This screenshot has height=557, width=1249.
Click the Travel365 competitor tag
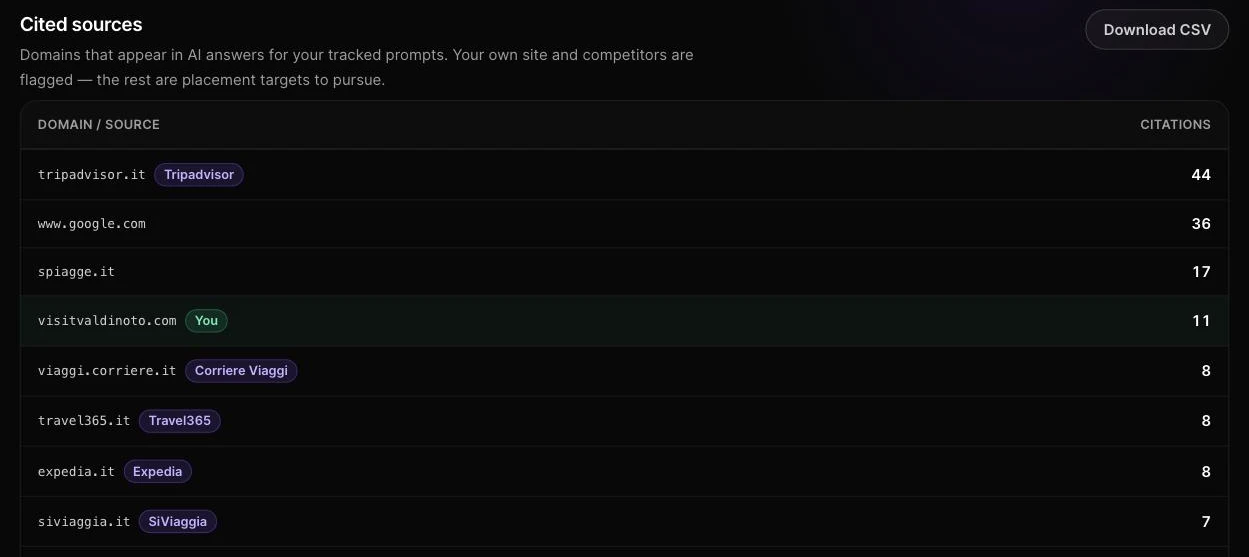point(180,421)
